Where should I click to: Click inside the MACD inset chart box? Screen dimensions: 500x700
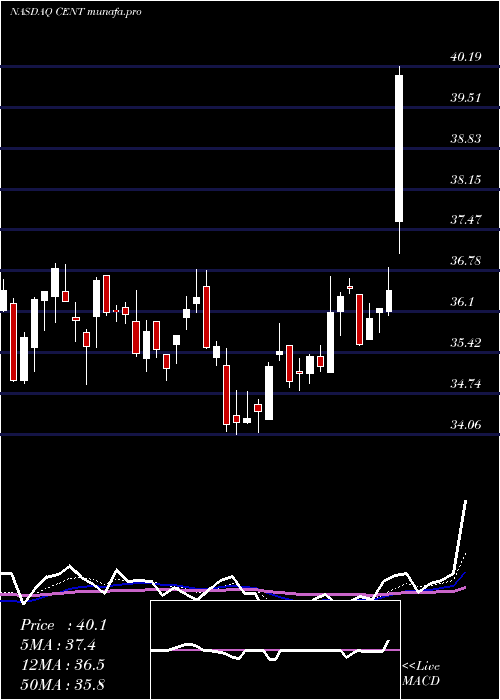(x=275, y=650)
